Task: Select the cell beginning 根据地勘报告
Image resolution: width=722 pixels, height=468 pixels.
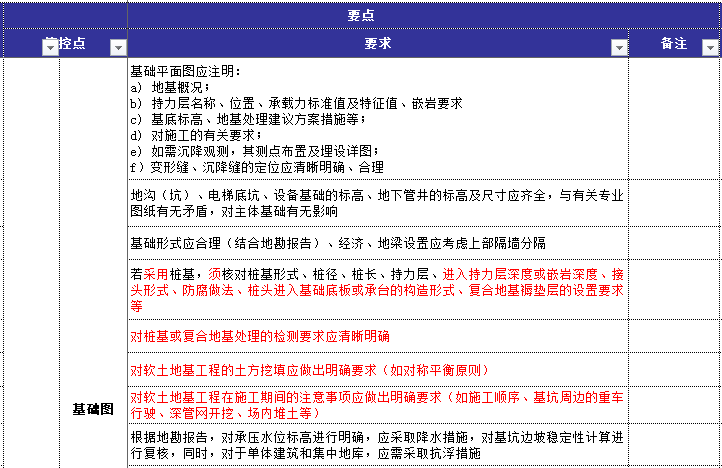Action: tap(378, 445)
